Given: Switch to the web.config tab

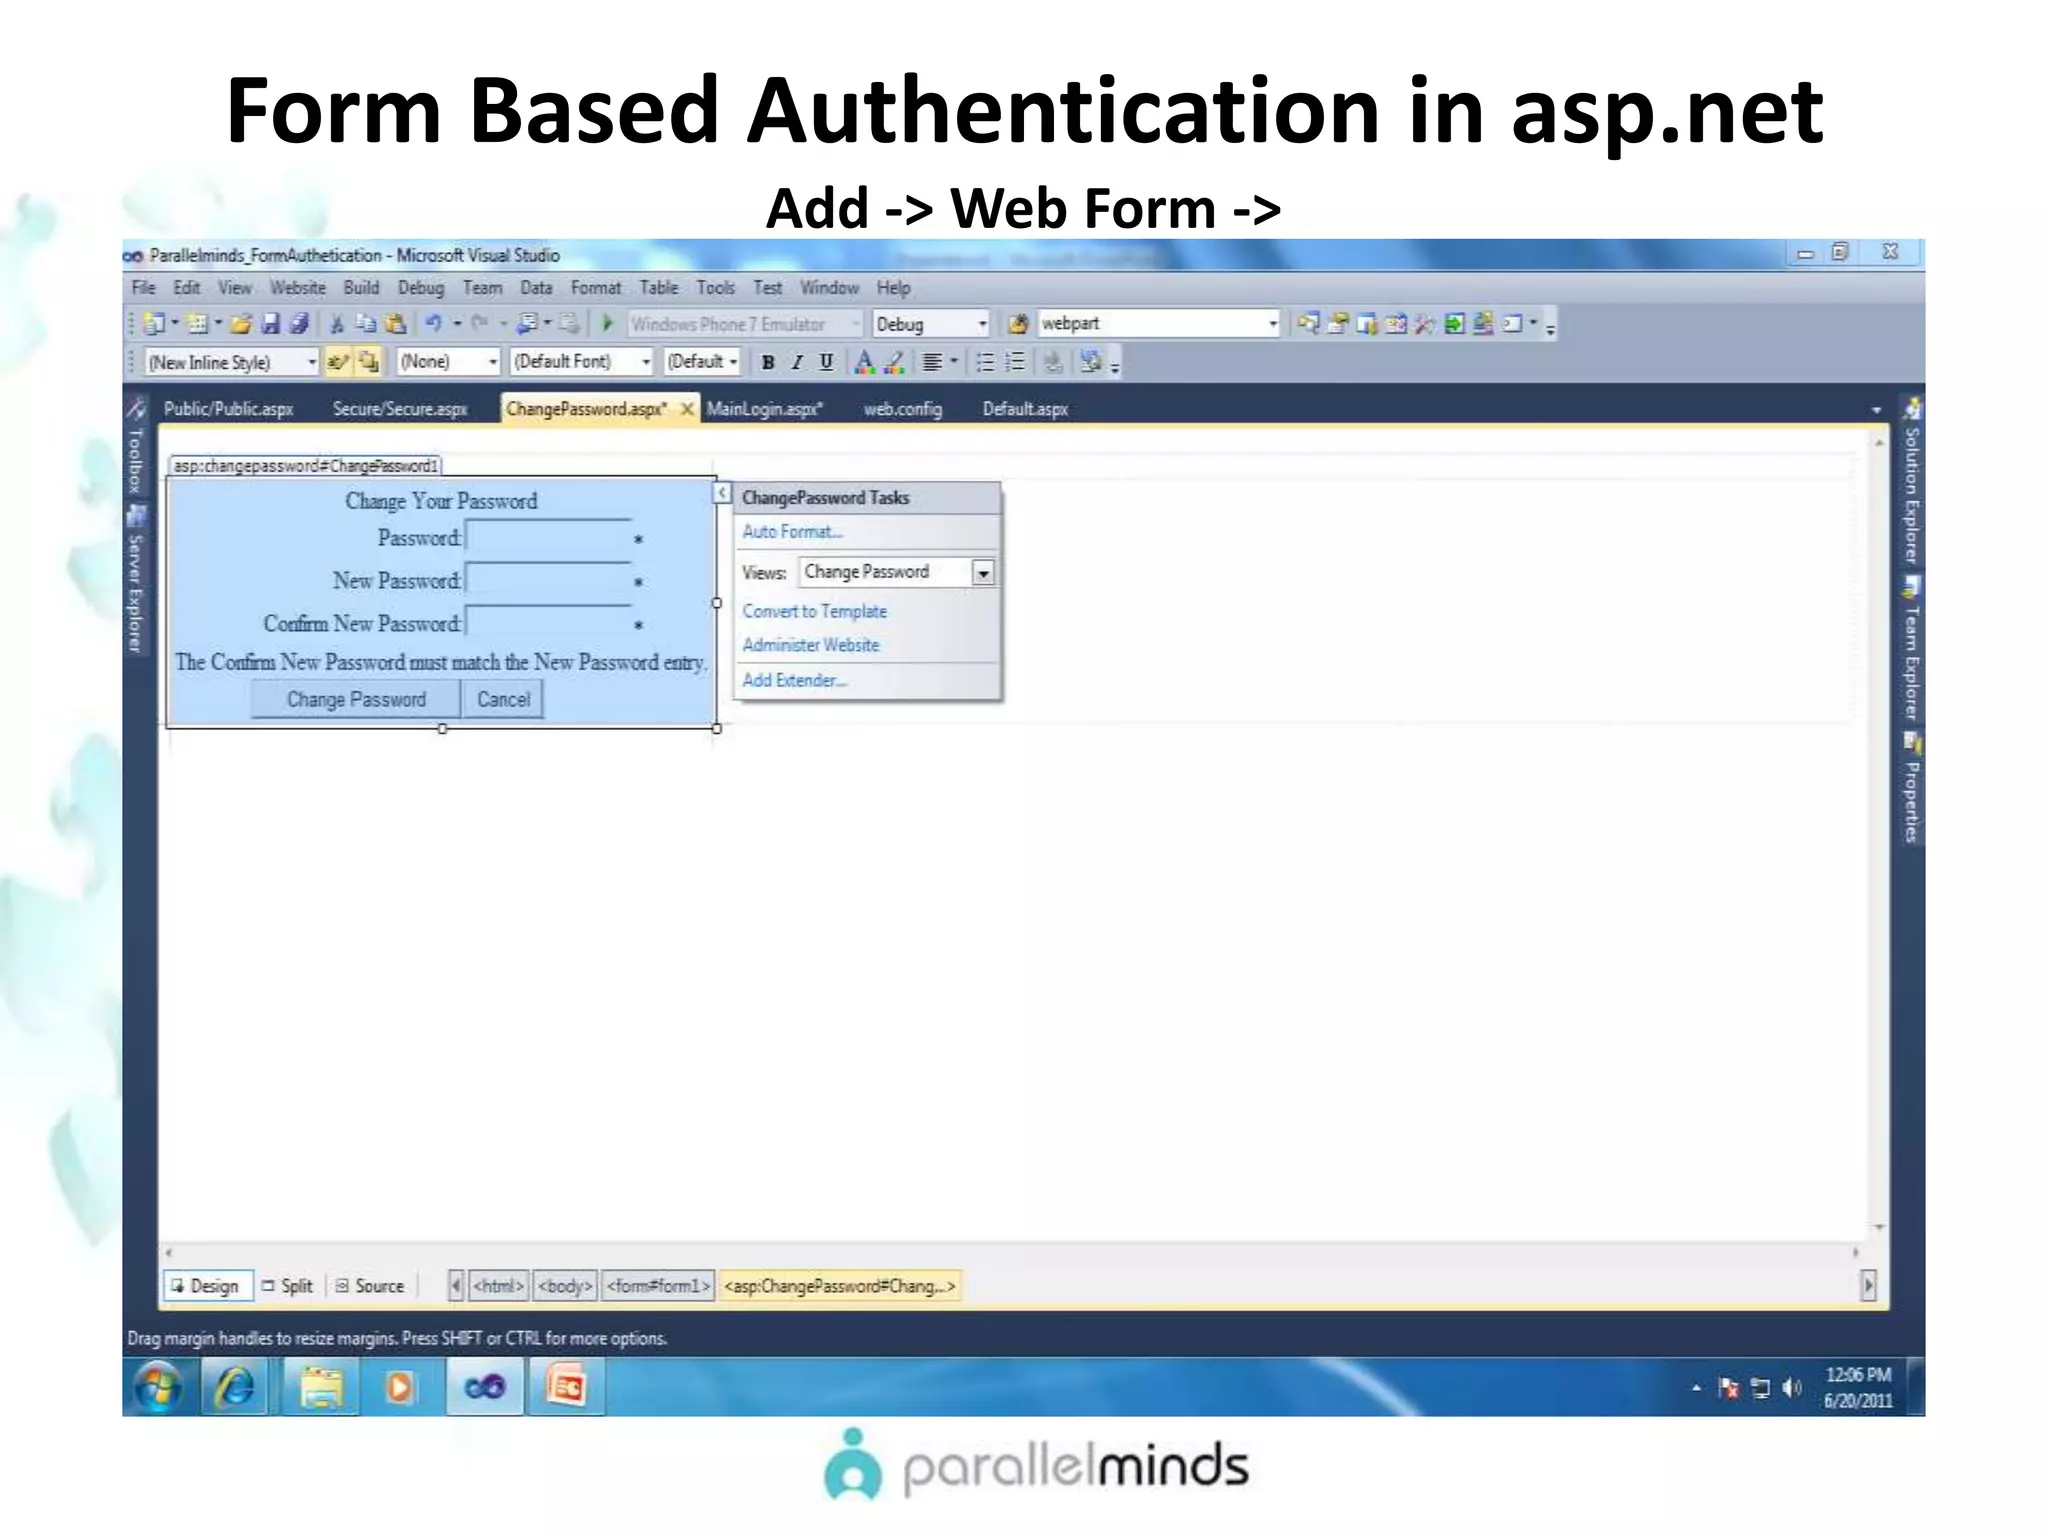Looking at the screenshot, I should (903, 409).
